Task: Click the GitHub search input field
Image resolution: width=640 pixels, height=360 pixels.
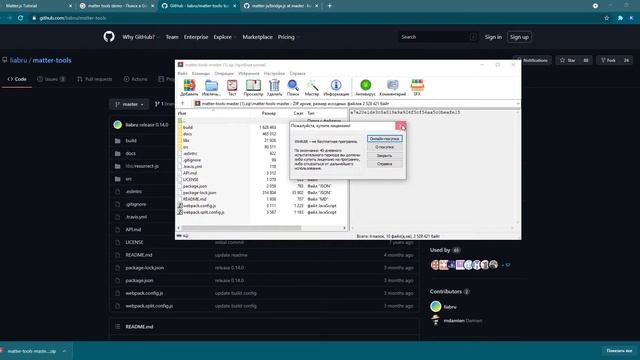Action: pos(438,37)
